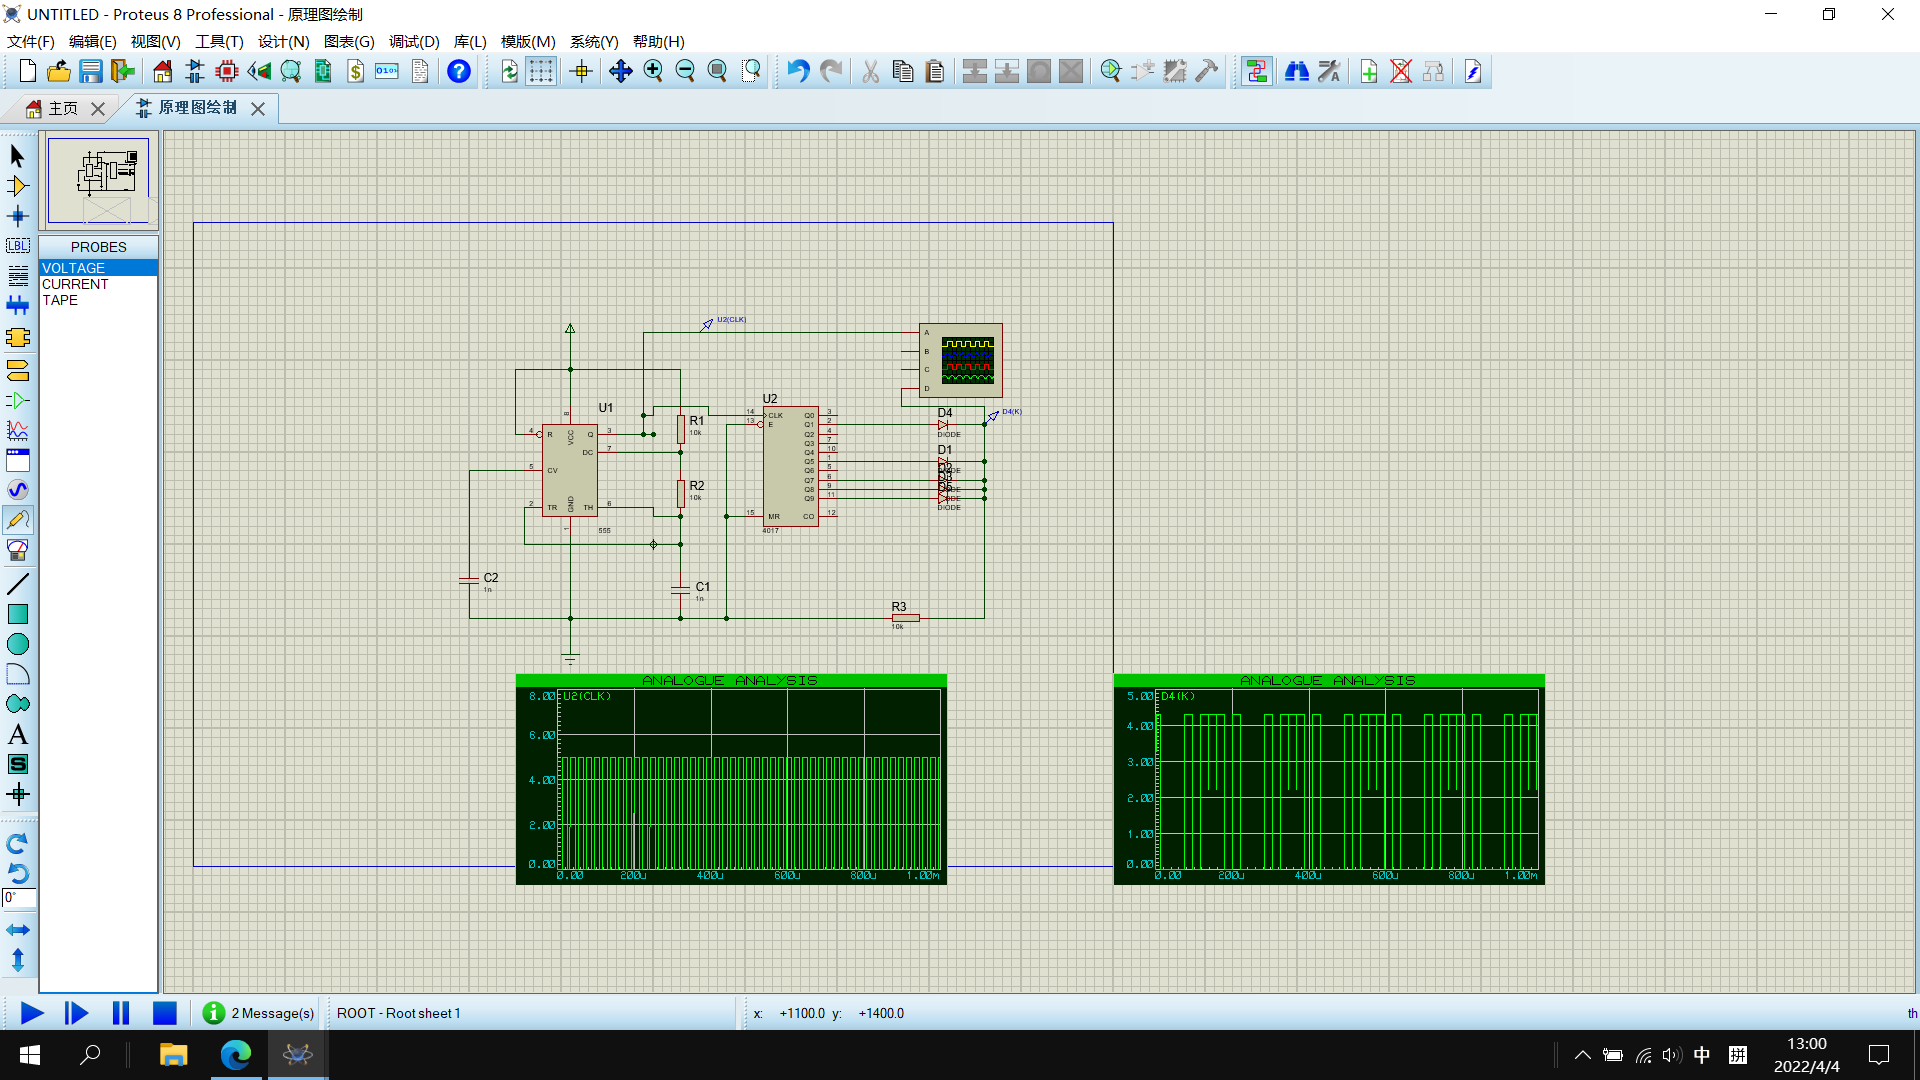Start simulation with the Play button
Screen dimensions: 1920x1080
point(32,1013)
